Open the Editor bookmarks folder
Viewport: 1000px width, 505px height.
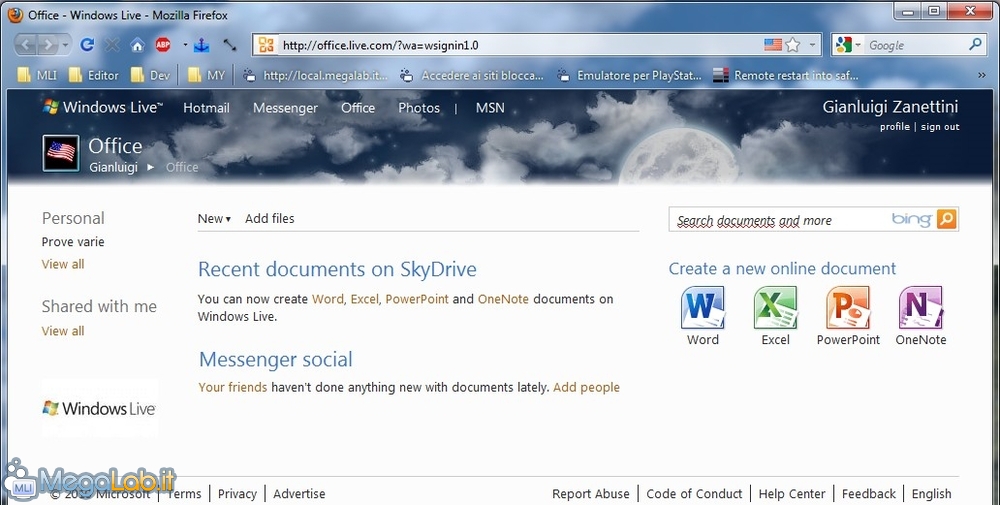(94, 75)
